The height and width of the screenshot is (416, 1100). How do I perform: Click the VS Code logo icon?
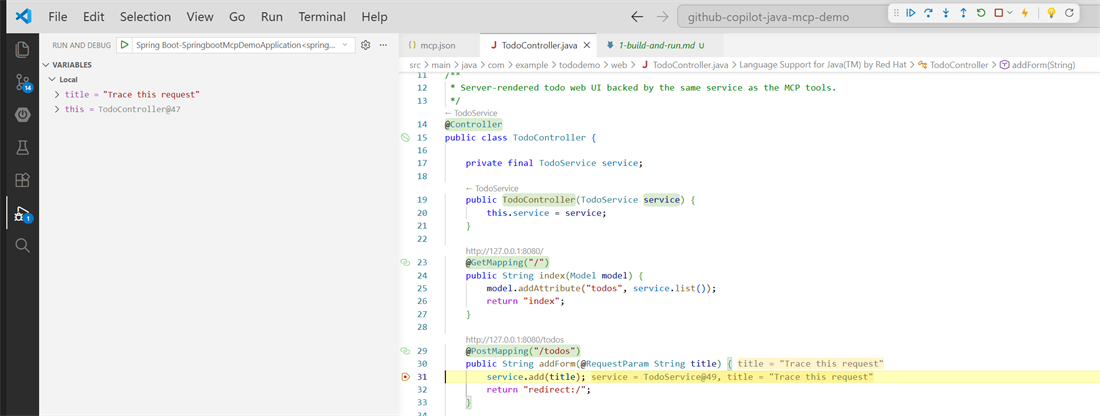click(x=23, y=16)
